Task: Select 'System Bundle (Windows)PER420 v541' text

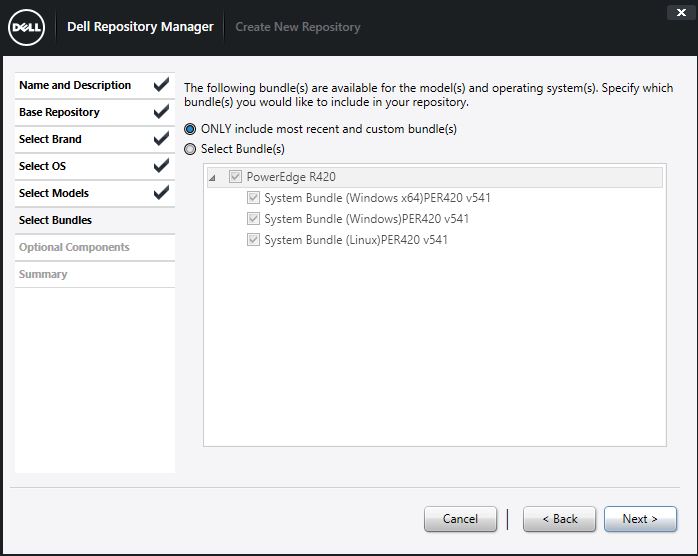Action: pyautogui.click(x=366, y=219)
